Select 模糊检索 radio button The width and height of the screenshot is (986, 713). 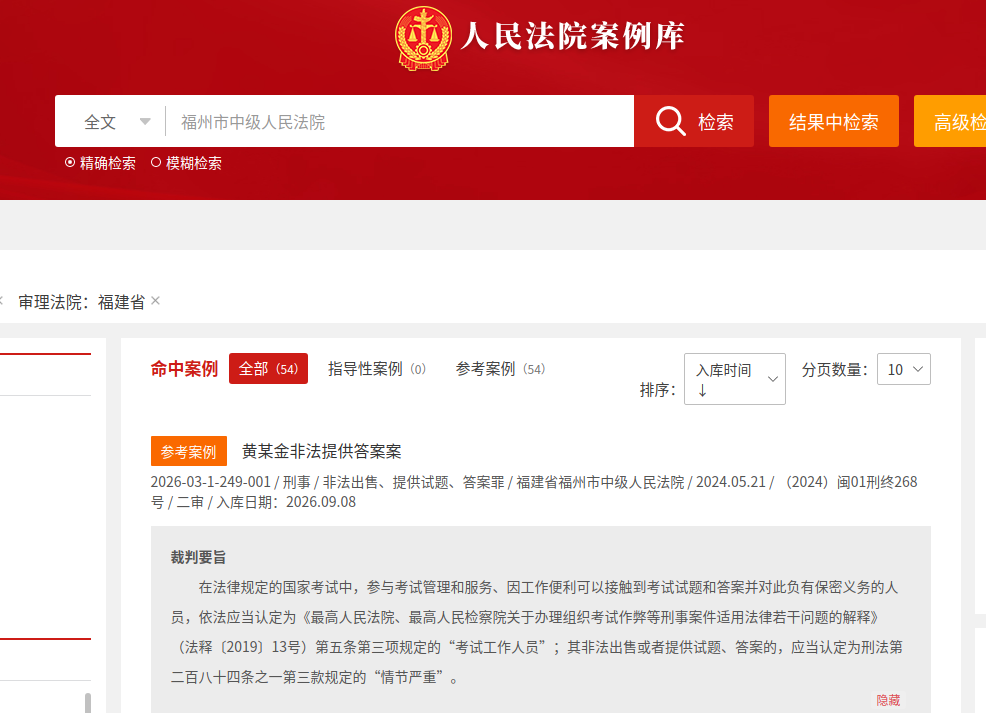click(156, 163)
